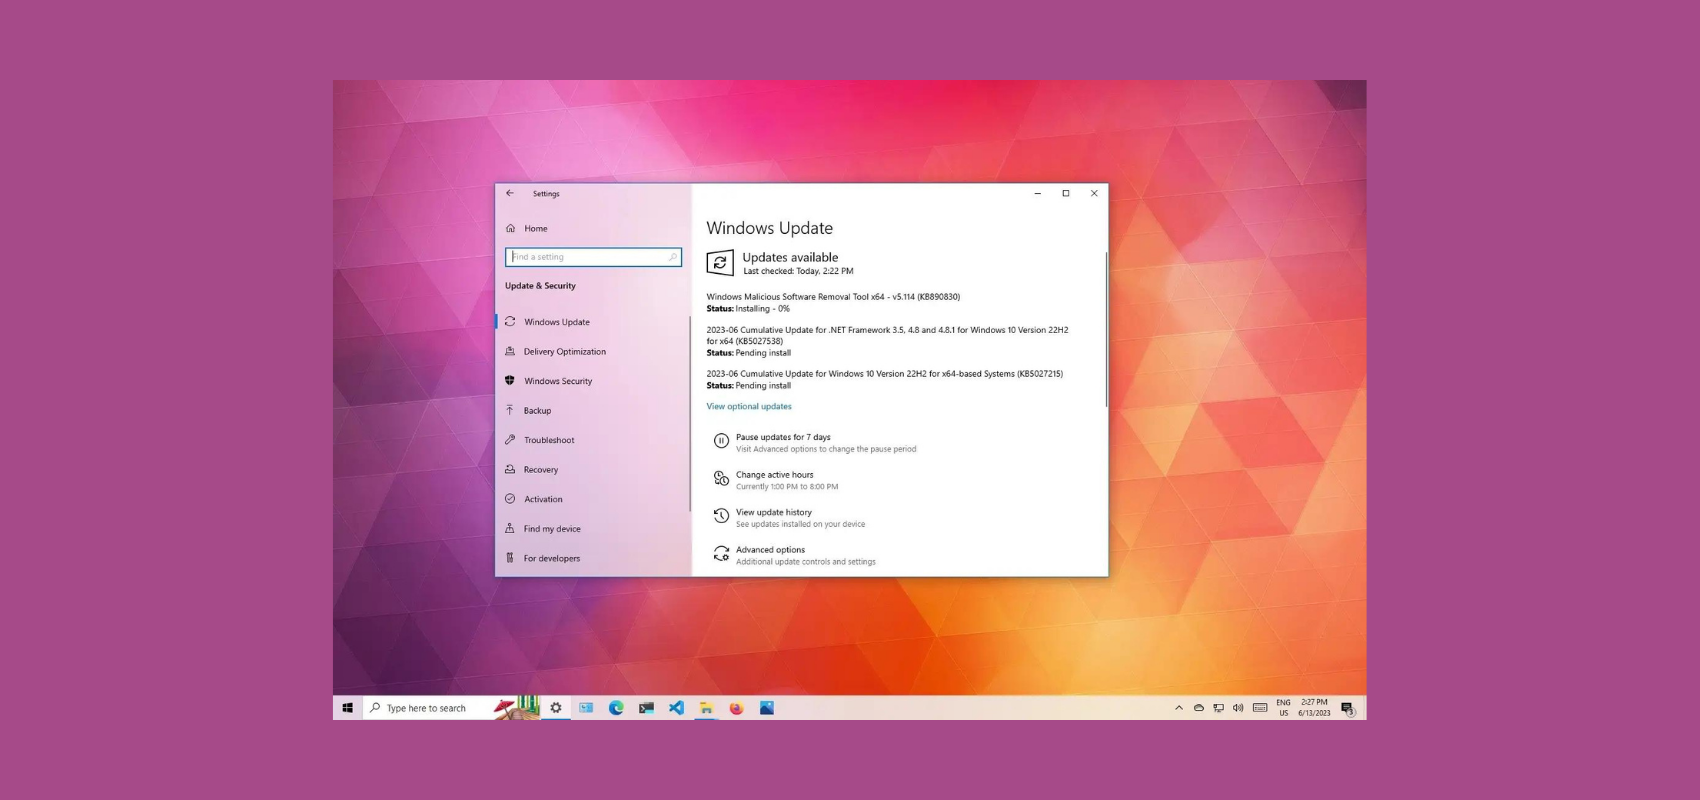Click the For developers icon
Image resolution: width=1700 pixels, height=800 pixels.
click(x=510, y=558)
